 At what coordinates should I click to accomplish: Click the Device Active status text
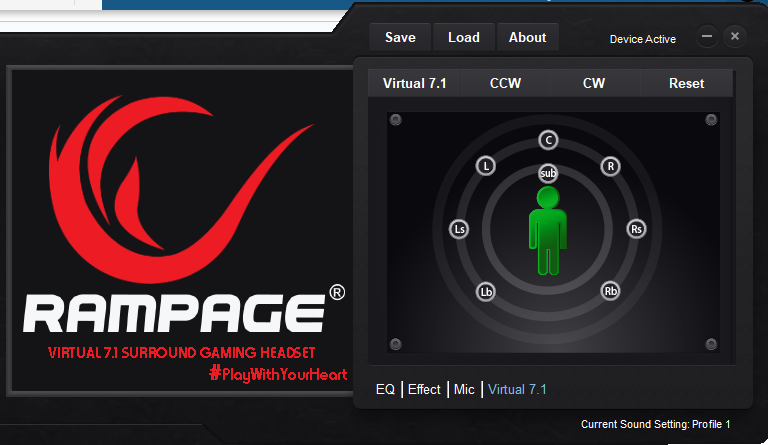click(x=643, y=39)
